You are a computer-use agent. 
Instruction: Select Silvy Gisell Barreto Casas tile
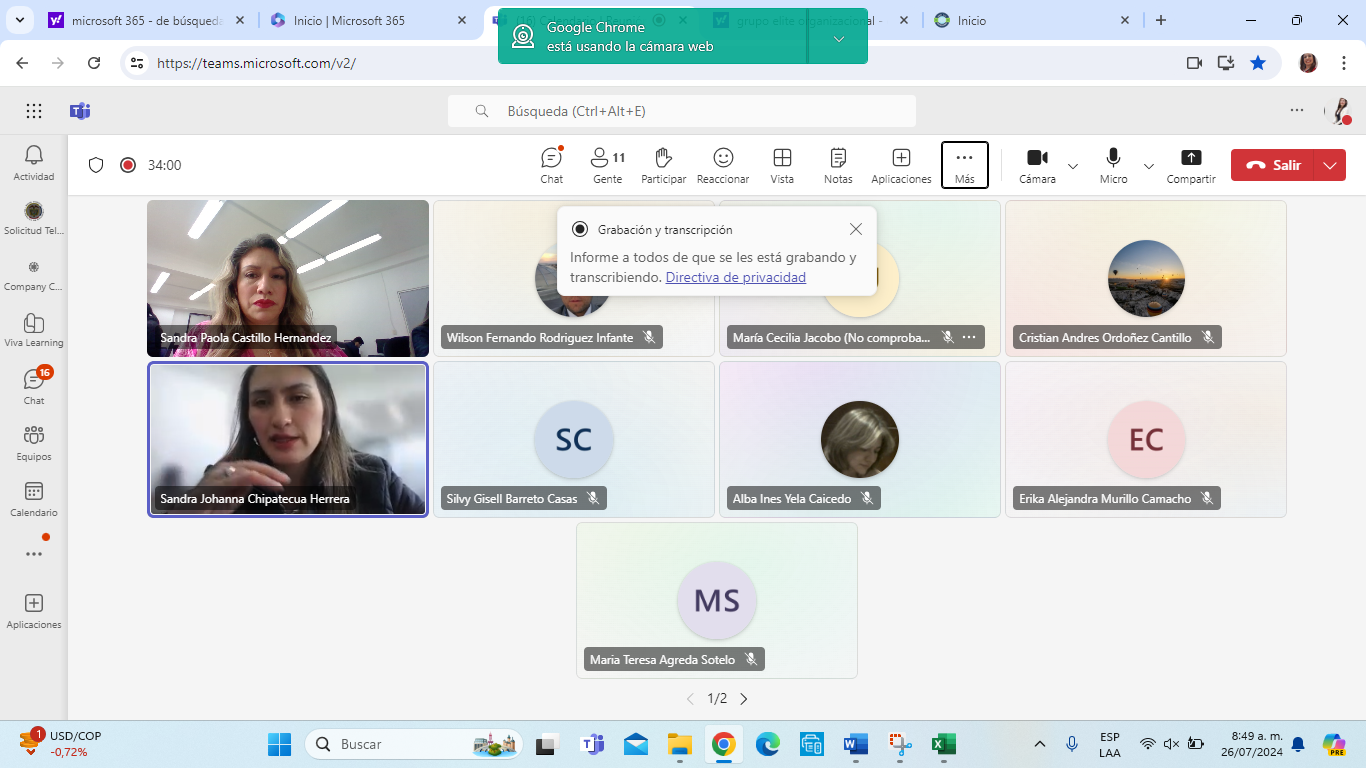tap(574, 439)
